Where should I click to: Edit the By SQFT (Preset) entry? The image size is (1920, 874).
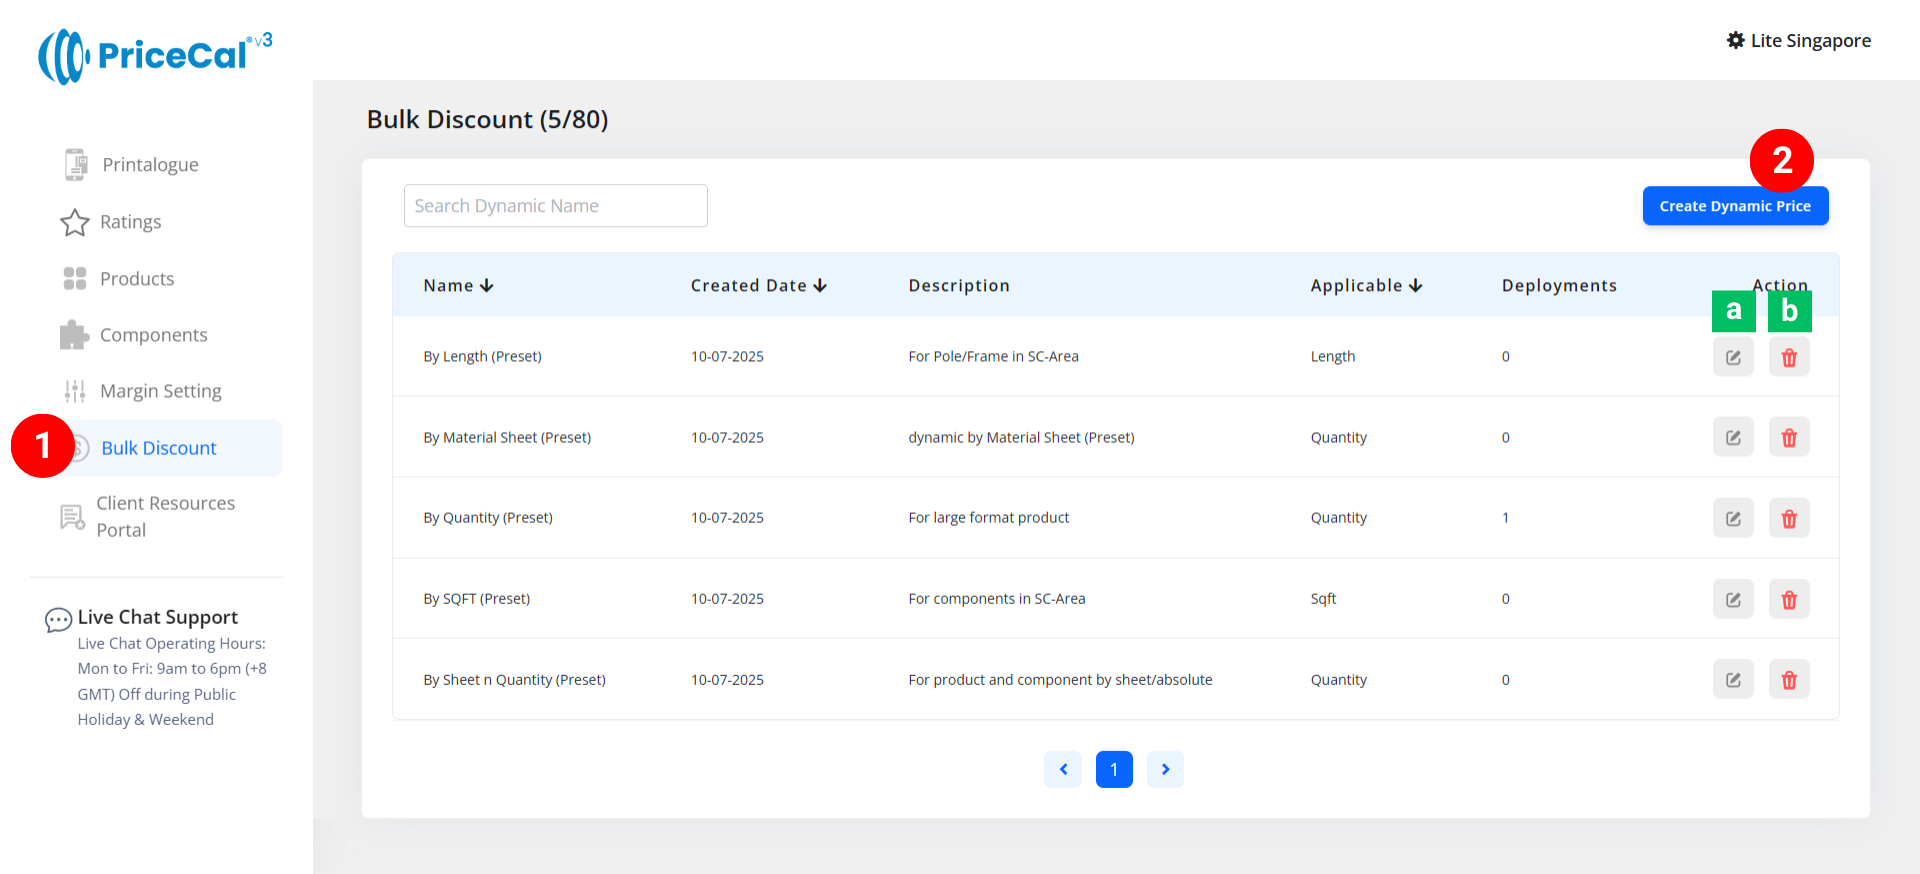pyautogui.click(x=1733, y=599)
